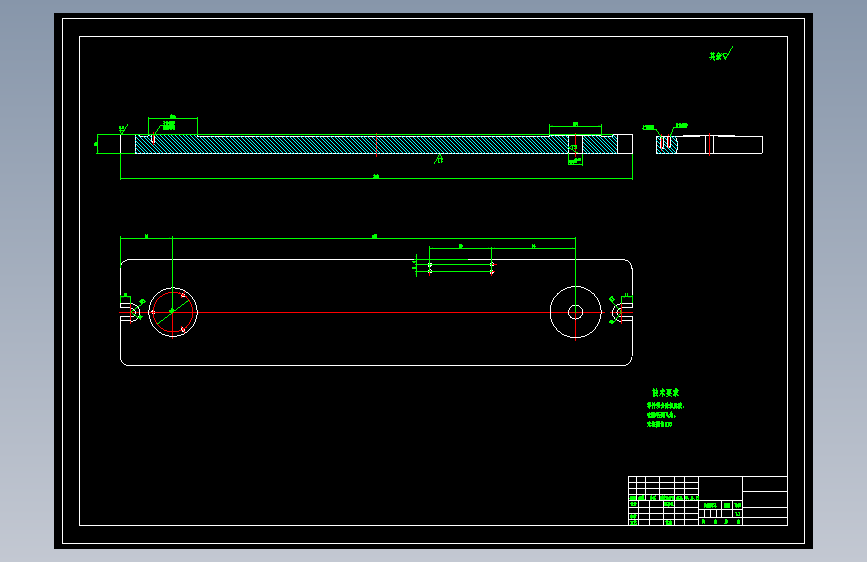The width and height of the screenshot is (867, 562).
Task: Select the 其余 surface roughness symbol
Action: [721, 54]
